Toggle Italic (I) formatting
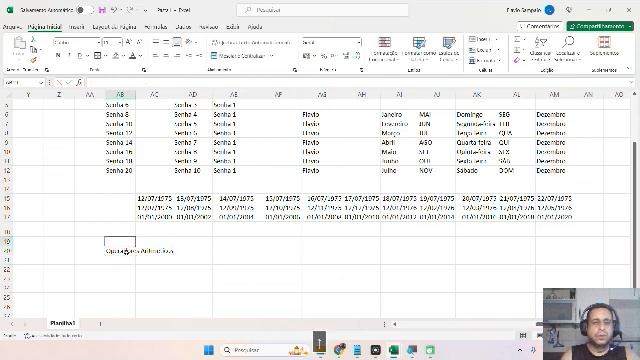640x360 pixels. (69, 56)
